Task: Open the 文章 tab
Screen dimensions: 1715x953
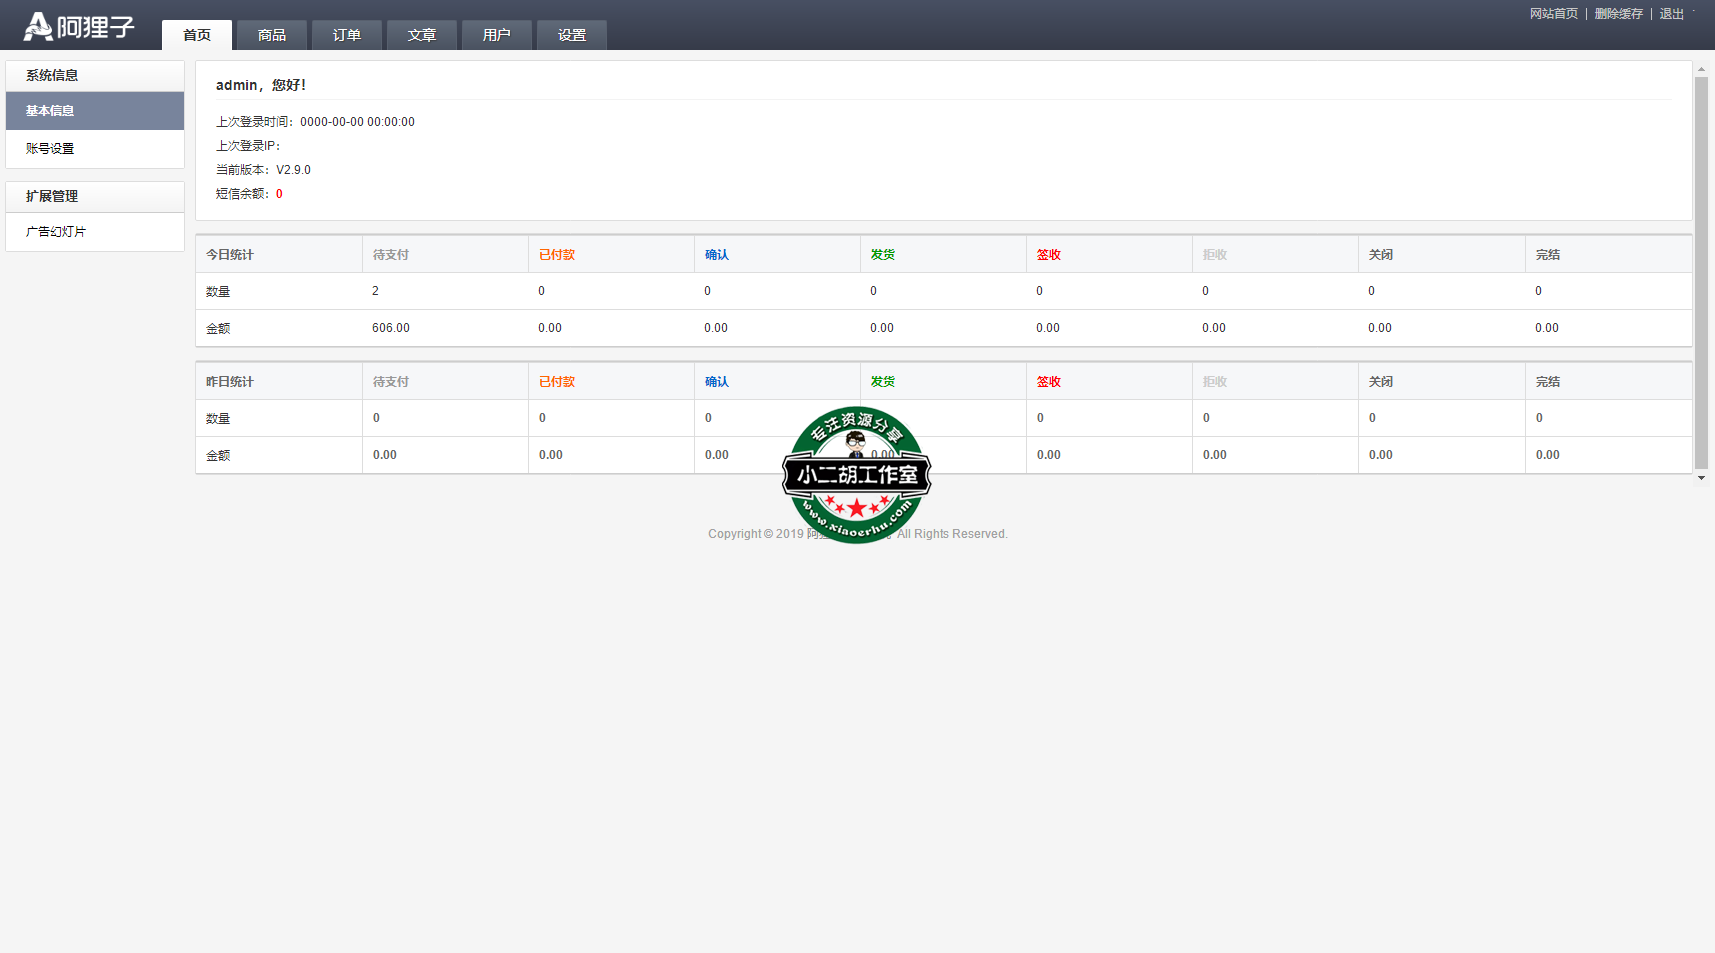Action: (x=422, y=35)
